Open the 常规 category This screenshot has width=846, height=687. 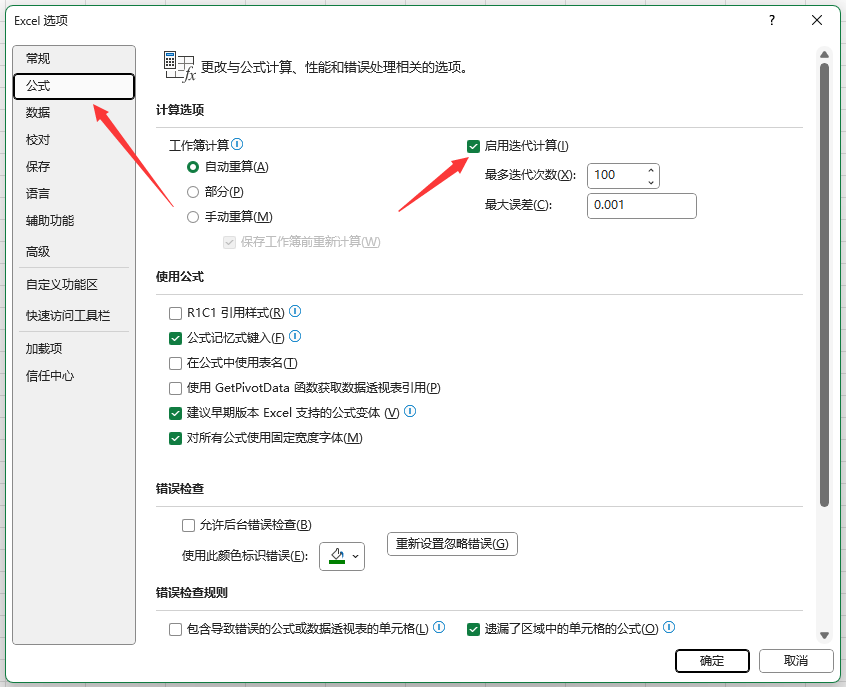(74, 58)
